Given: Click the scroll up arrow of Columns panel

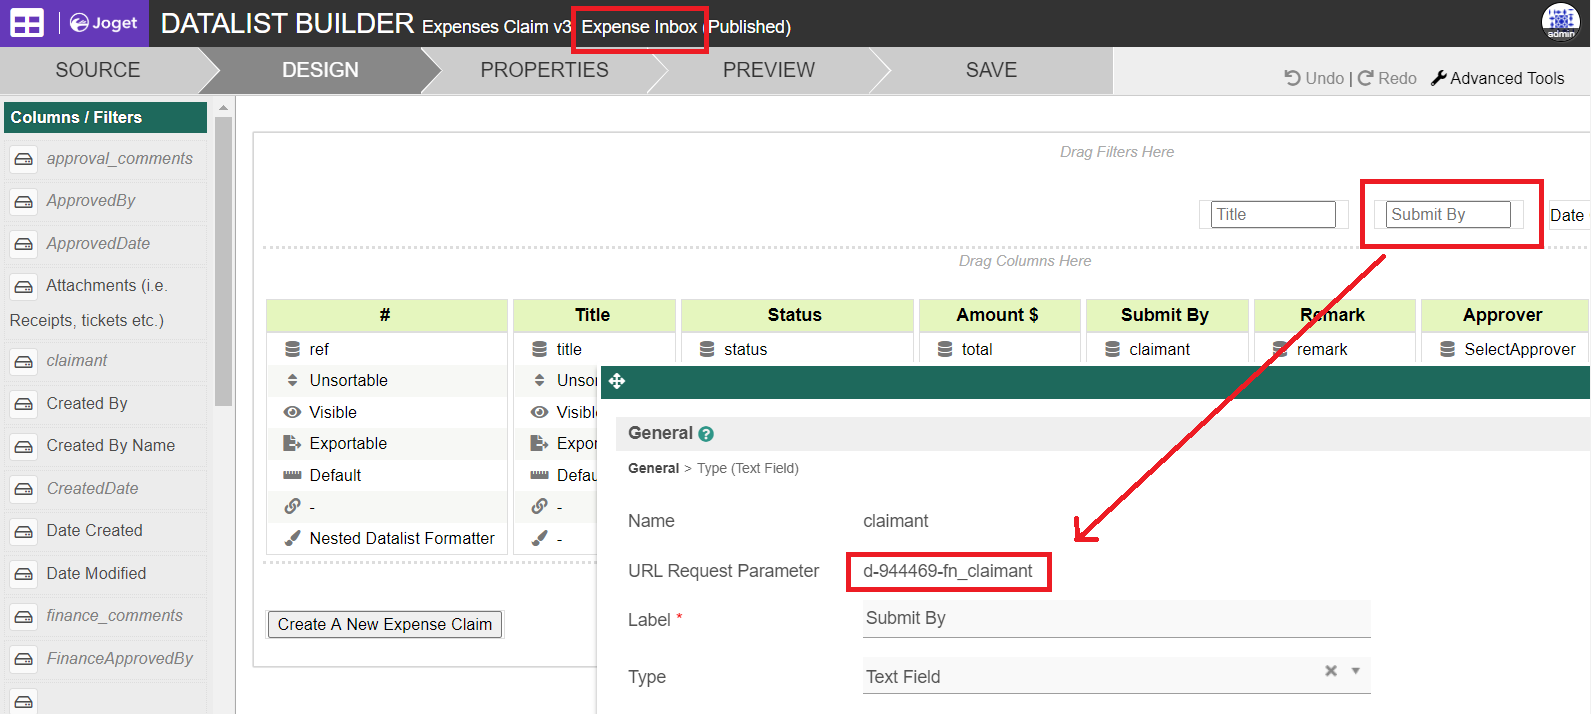Looking at the screenshot, I should pyautogui.click(x=223, y=108).
